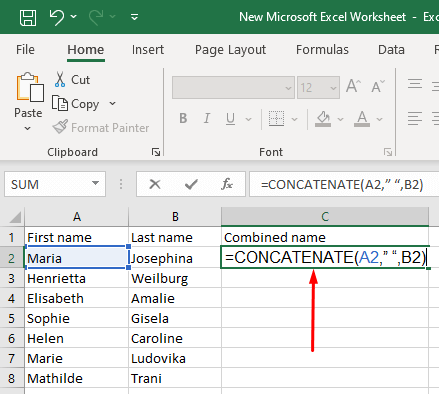Click the 'Combined name' cell
The image size is (439, 394).
tap(325, 237)
